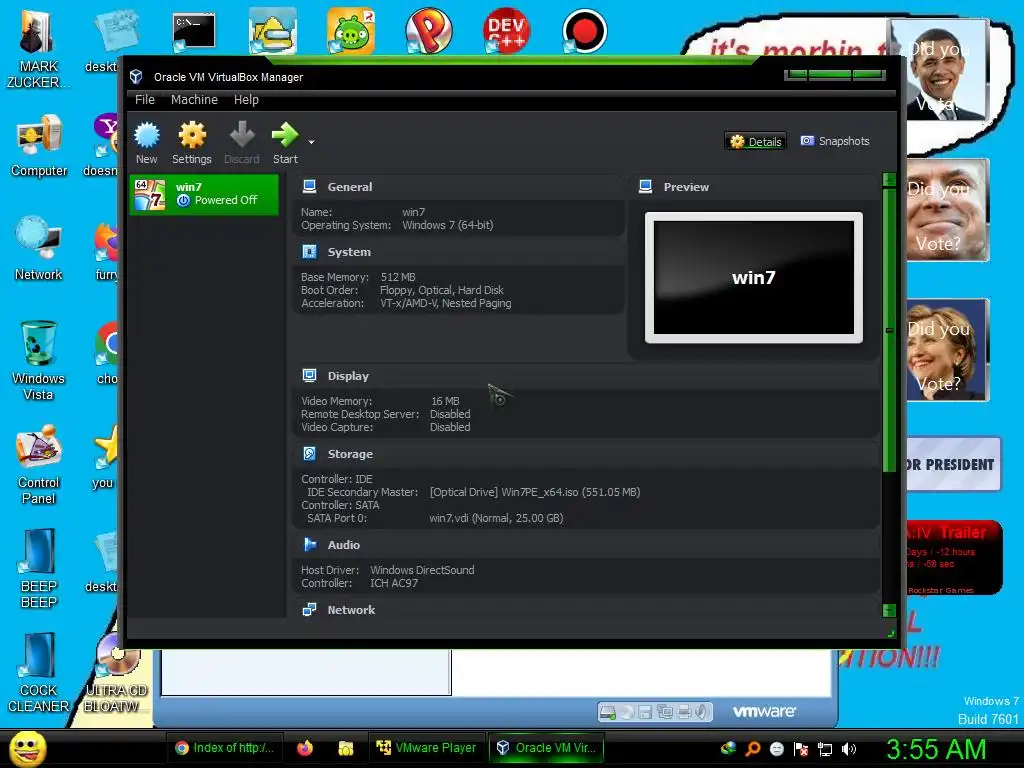Click the Network section header in VirtualBox

(351, 610)
